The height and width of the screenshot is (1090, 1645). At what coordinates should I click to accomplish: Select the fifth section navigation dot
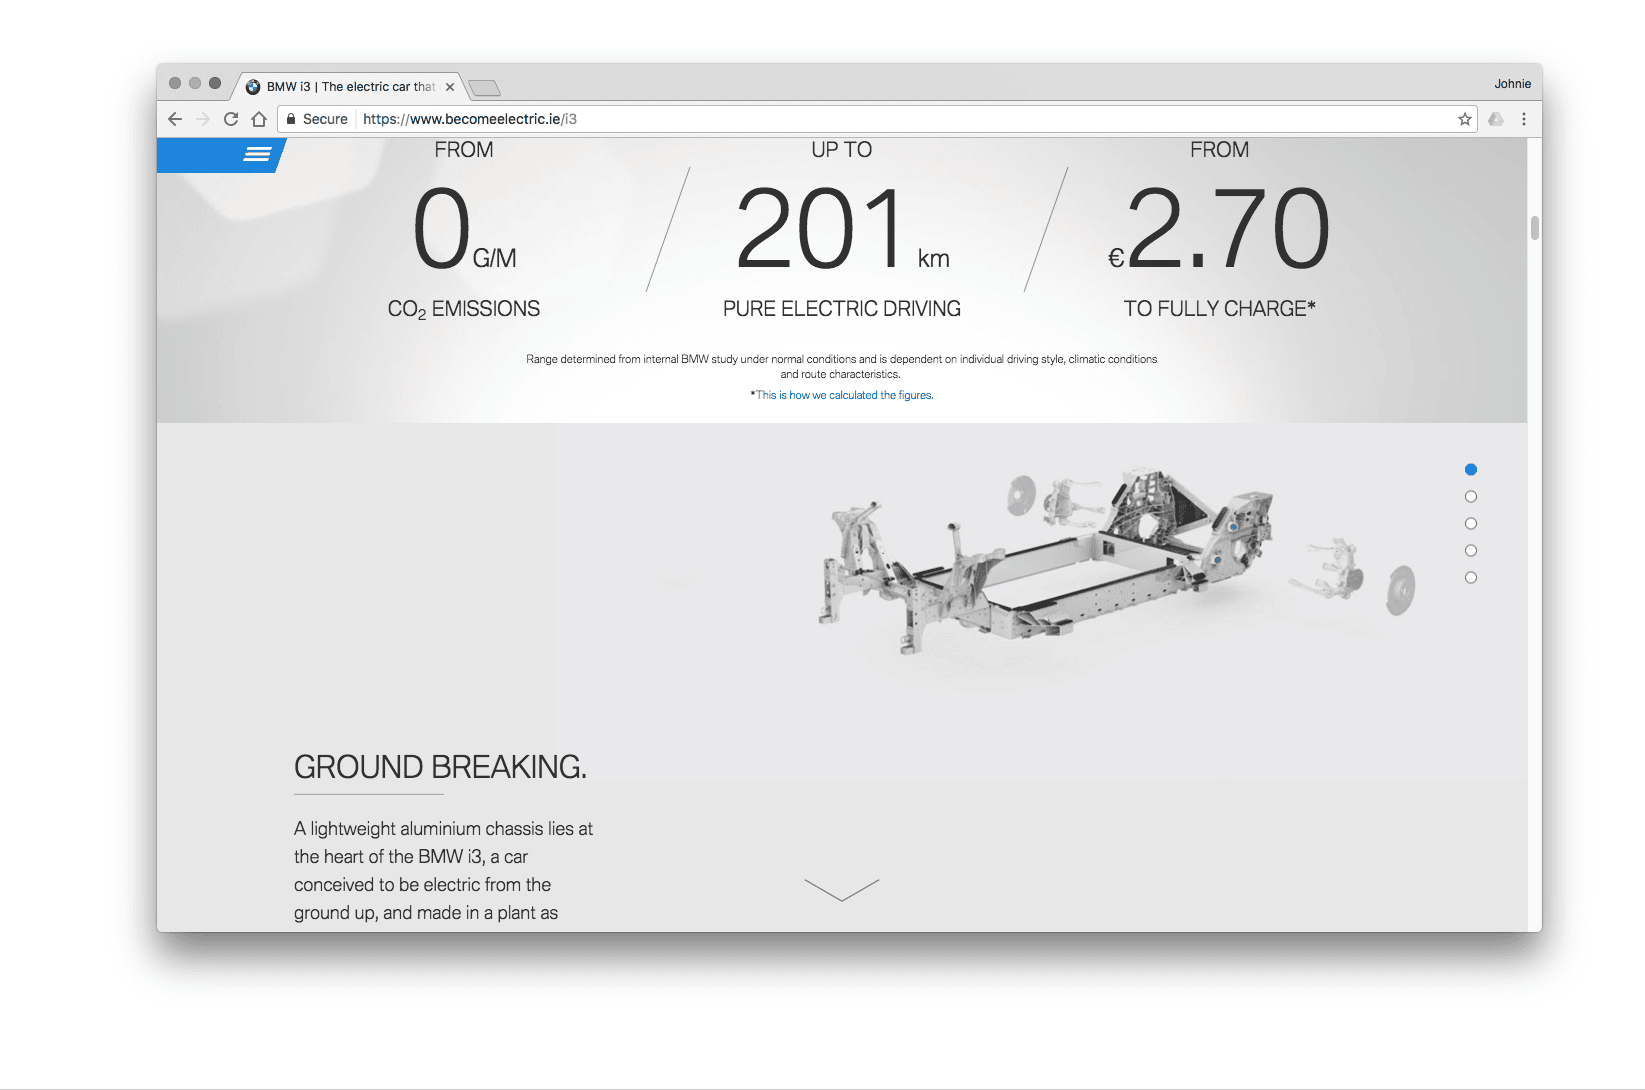1471,577
